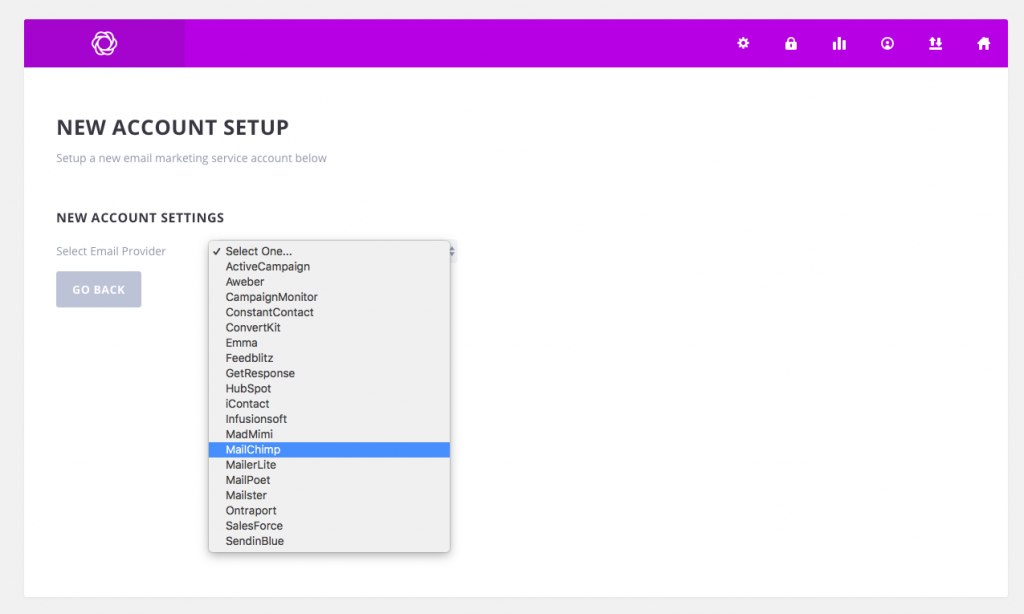Viewport: 1024px width, 614px height.
Task: Pick CampaignMonitor provider
Action: coord(329,297)
